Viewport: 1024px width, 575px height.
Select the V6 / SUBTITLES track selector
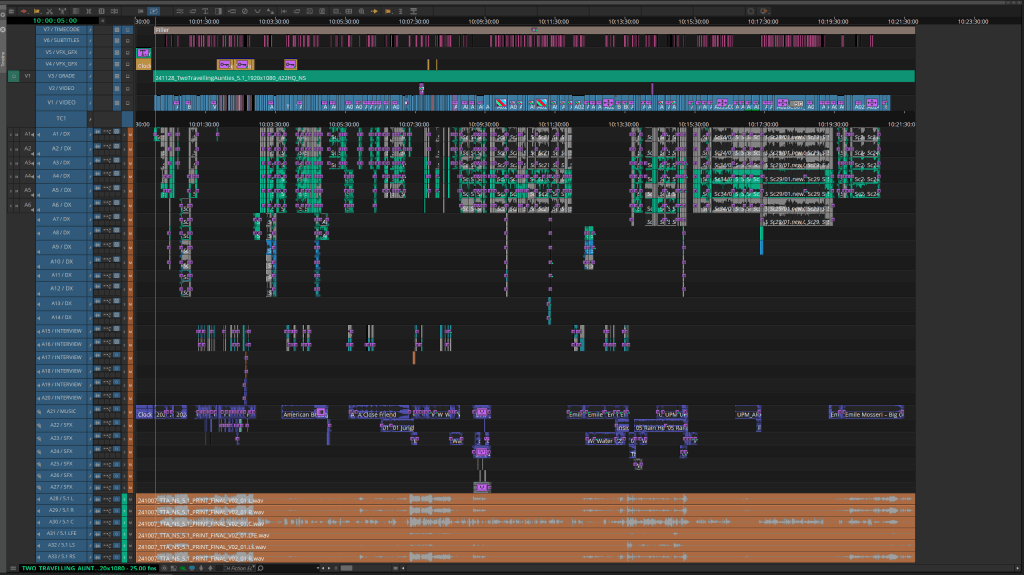[x=62, y=40]
